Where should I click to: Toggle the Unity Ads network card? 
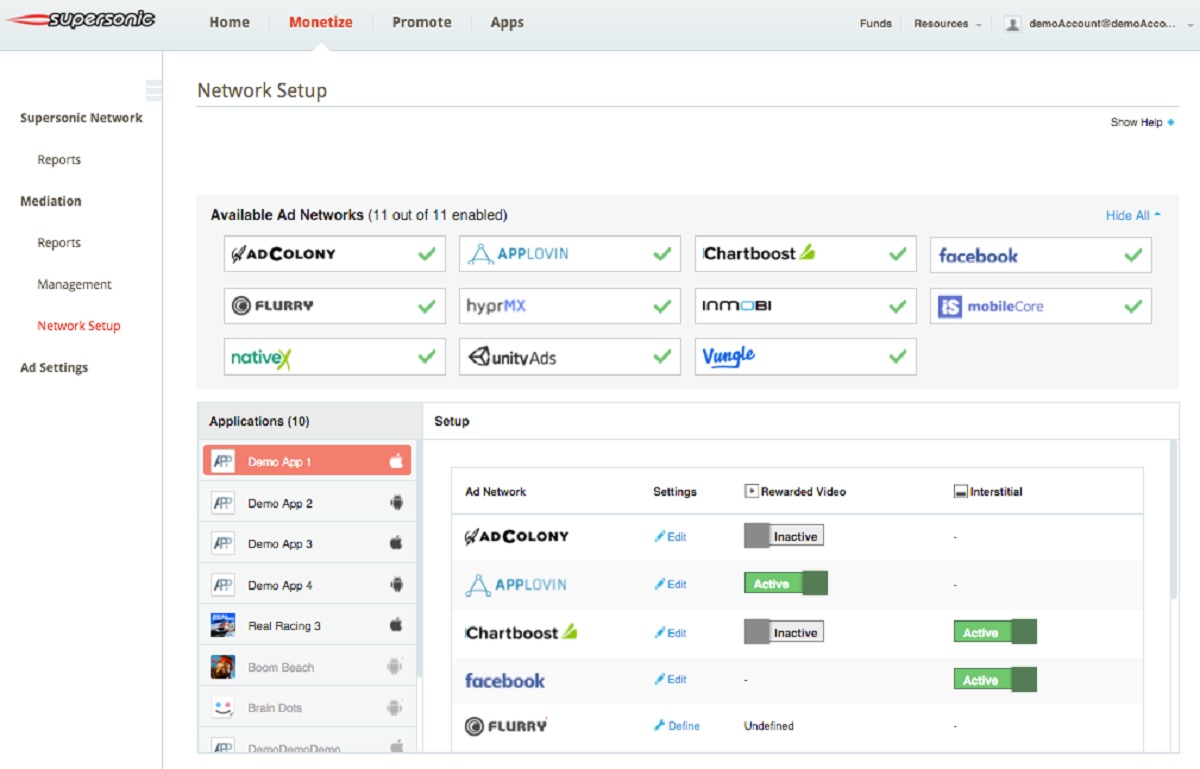click(x=570, y=357)
